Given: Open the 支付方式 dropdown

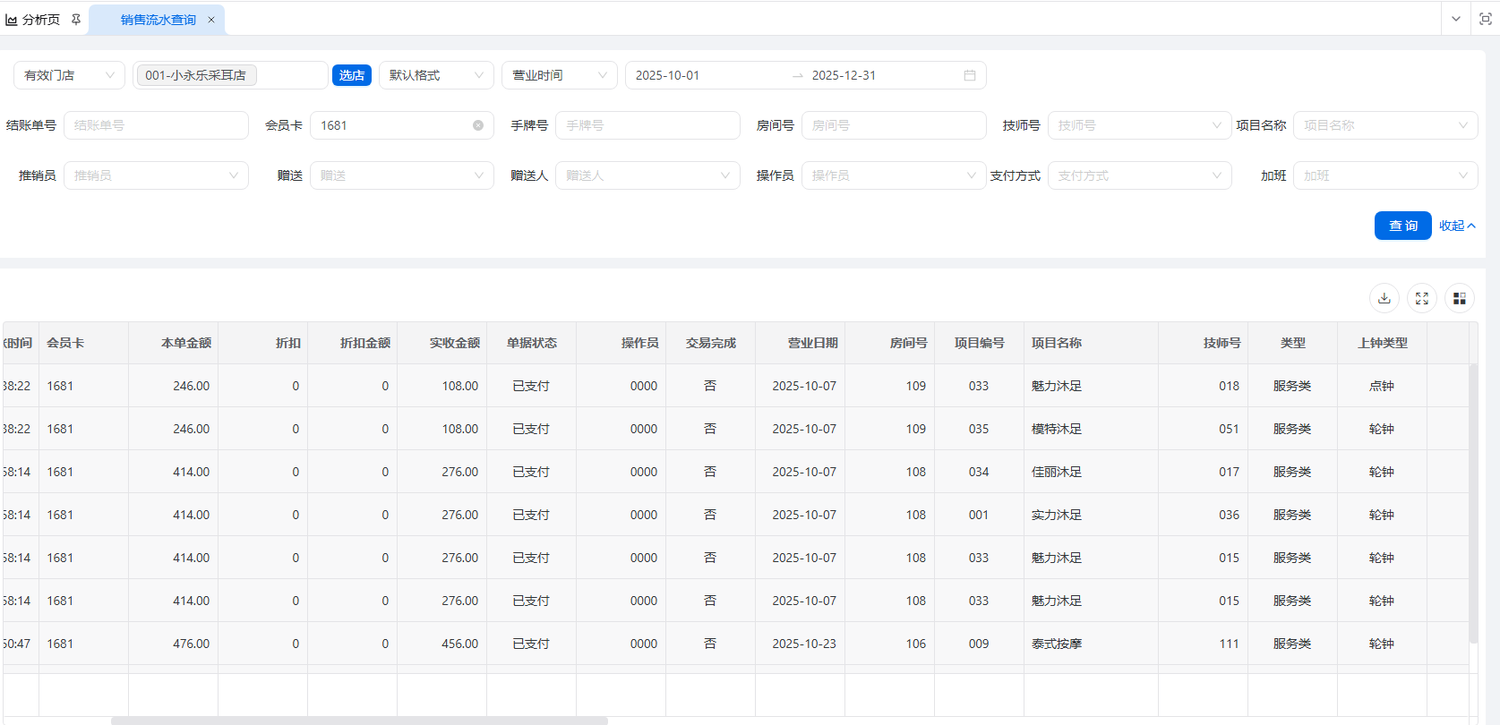Looking at the screenshot, I should coord(1140,175).
